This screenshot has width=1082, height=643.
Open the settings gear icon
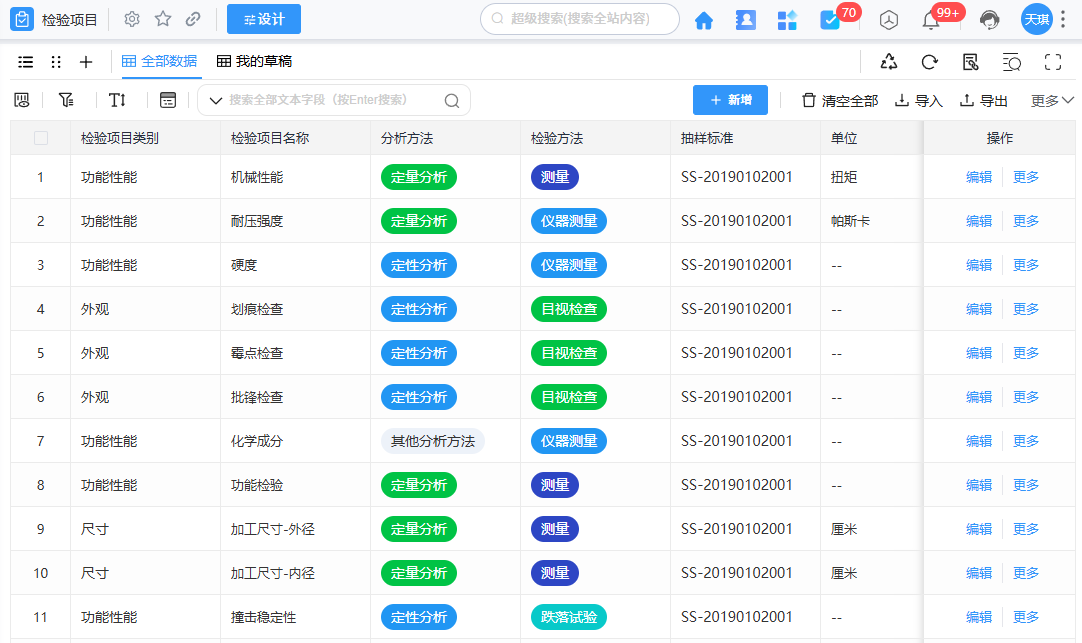(x=132, y=19)
